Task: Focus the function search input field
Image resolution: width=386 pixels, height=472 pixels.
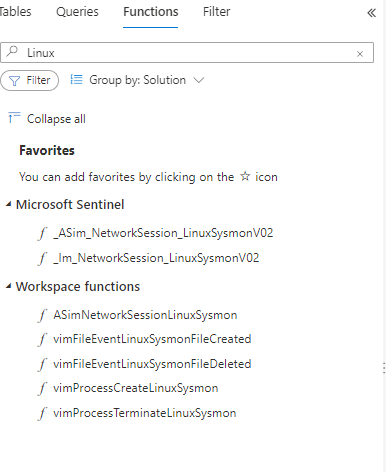Action: 187,52
